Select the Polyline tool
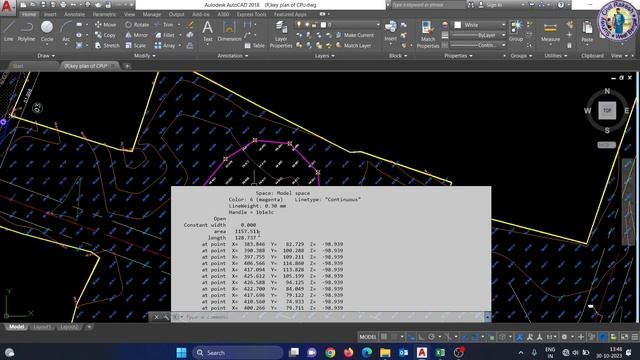The width and height of the screenshot is (640, 360). point(26,31)
